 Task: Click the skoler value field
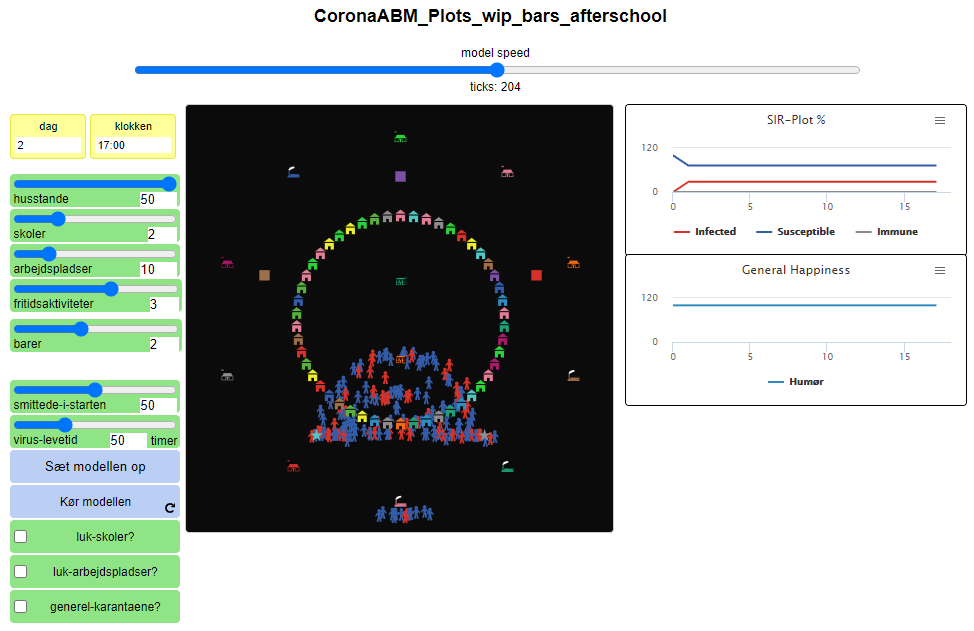tap(162, 234)
